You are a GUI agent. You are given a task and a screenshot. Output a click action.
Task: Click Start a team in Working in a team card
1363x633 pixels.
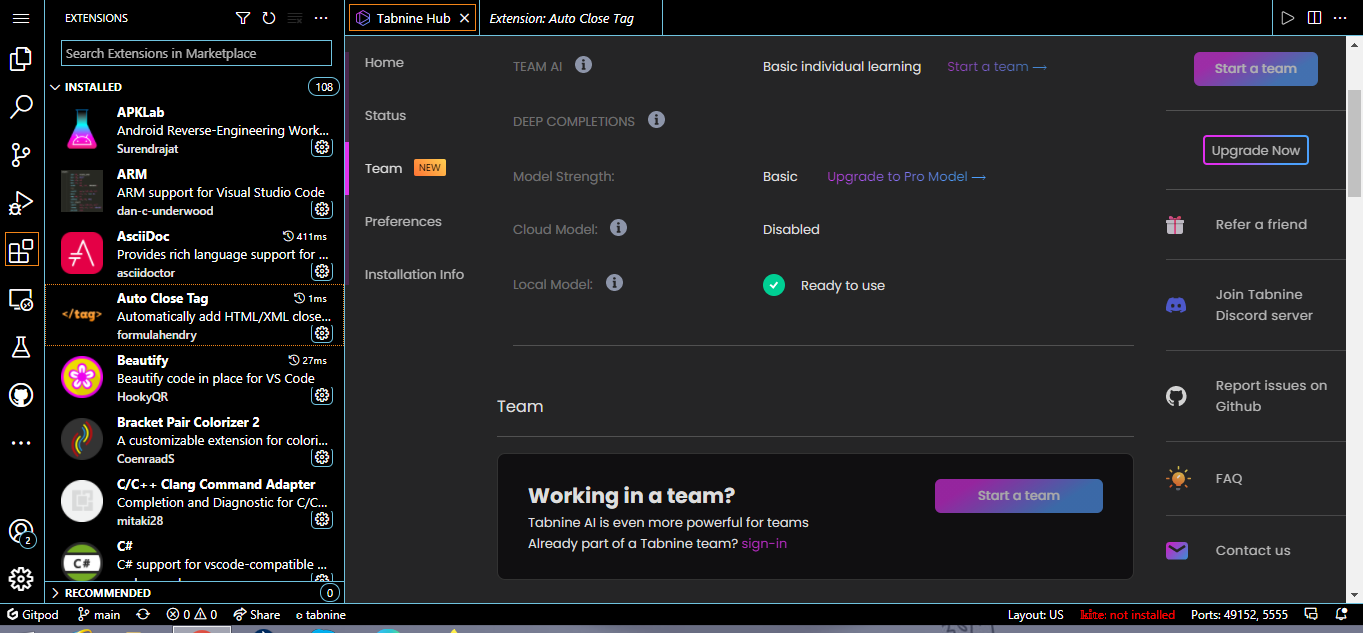coord(1018,495)
